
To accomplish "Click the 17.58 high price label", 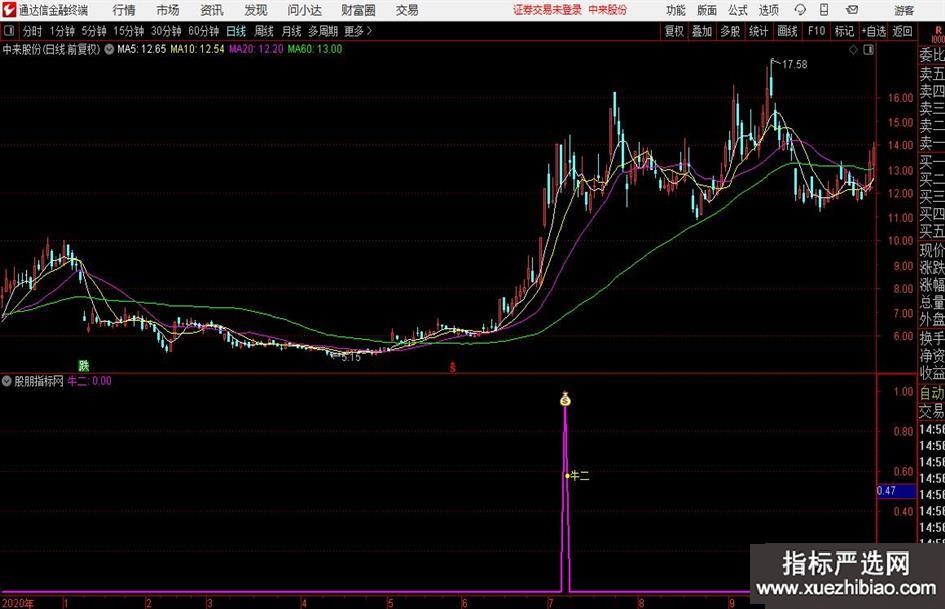I will click(x=794, y=65).
